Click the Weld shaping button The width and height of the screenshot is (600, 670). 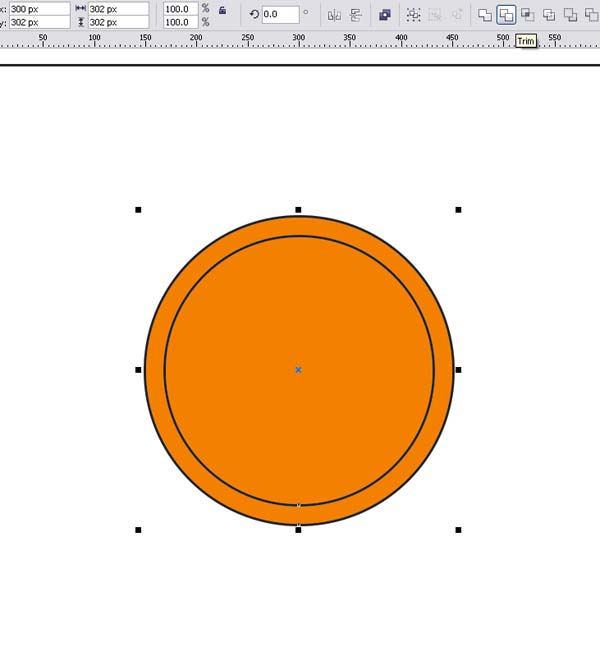click(485, 15)
